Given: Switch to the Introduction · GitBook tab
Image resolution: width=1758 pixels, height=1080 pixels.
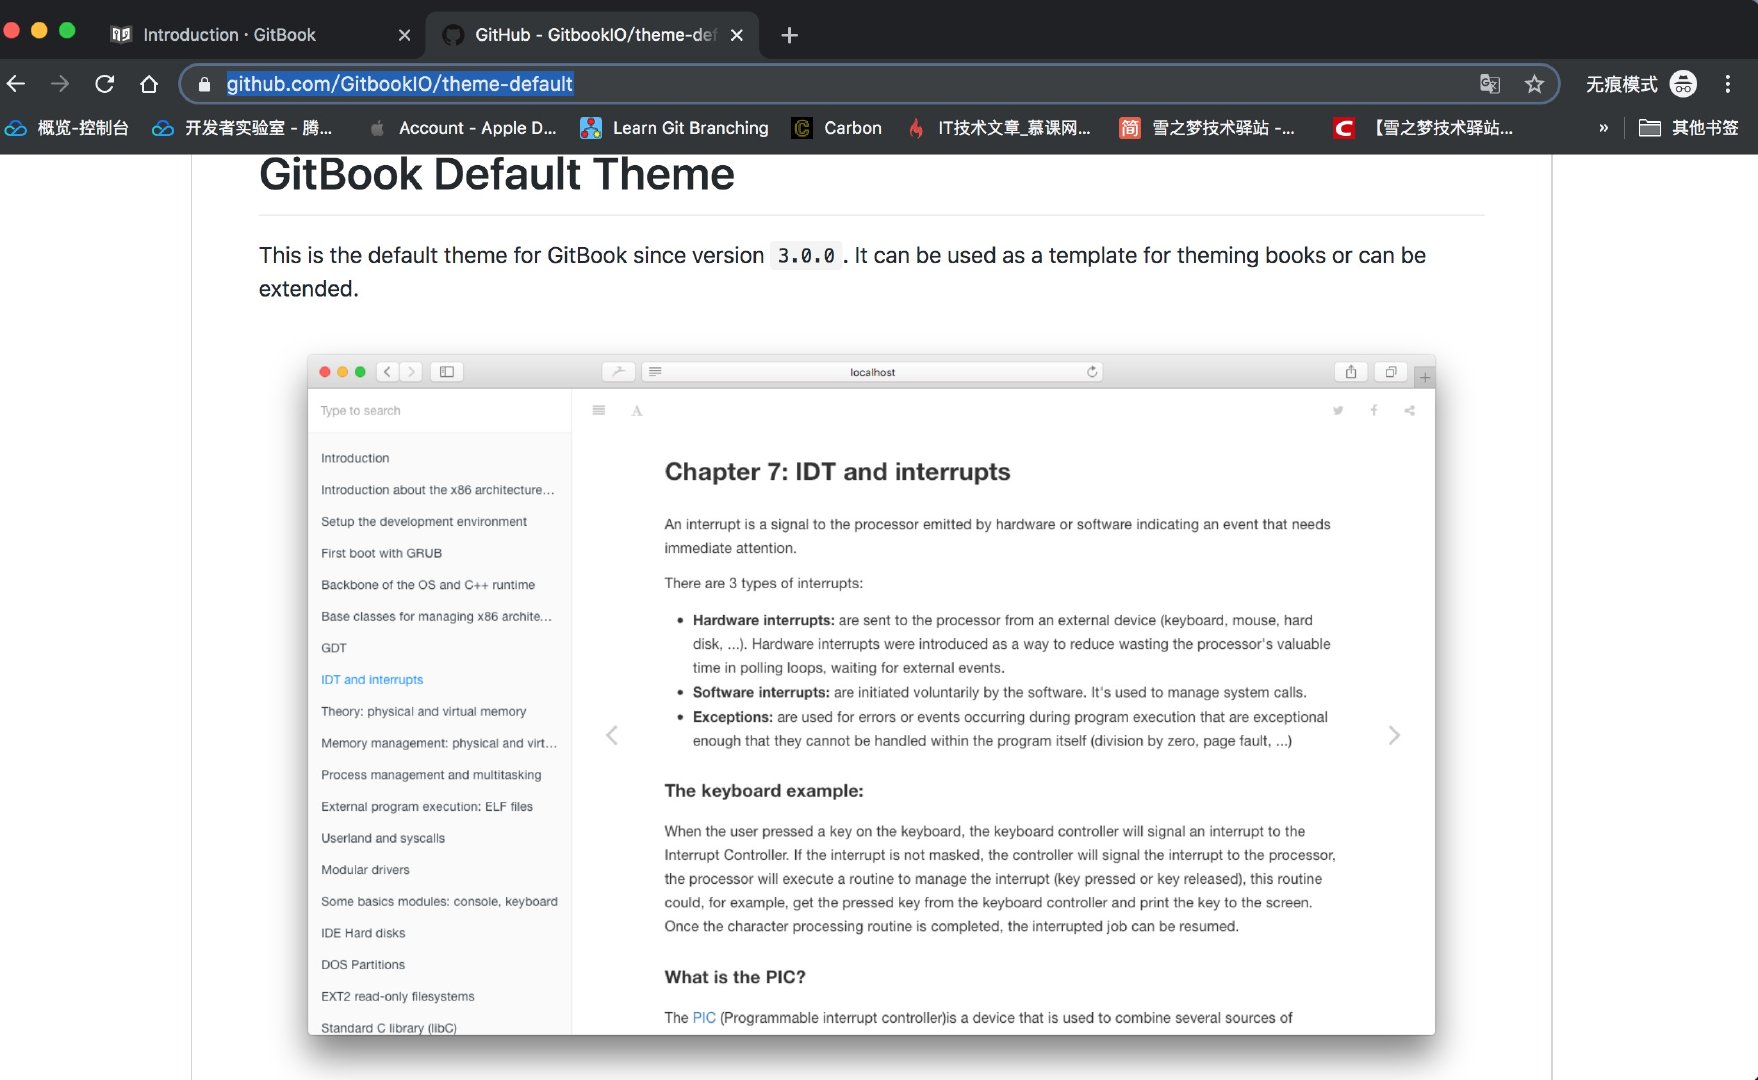Looking at the screenshot, I should pyautogui.click(x=230, y=34).
